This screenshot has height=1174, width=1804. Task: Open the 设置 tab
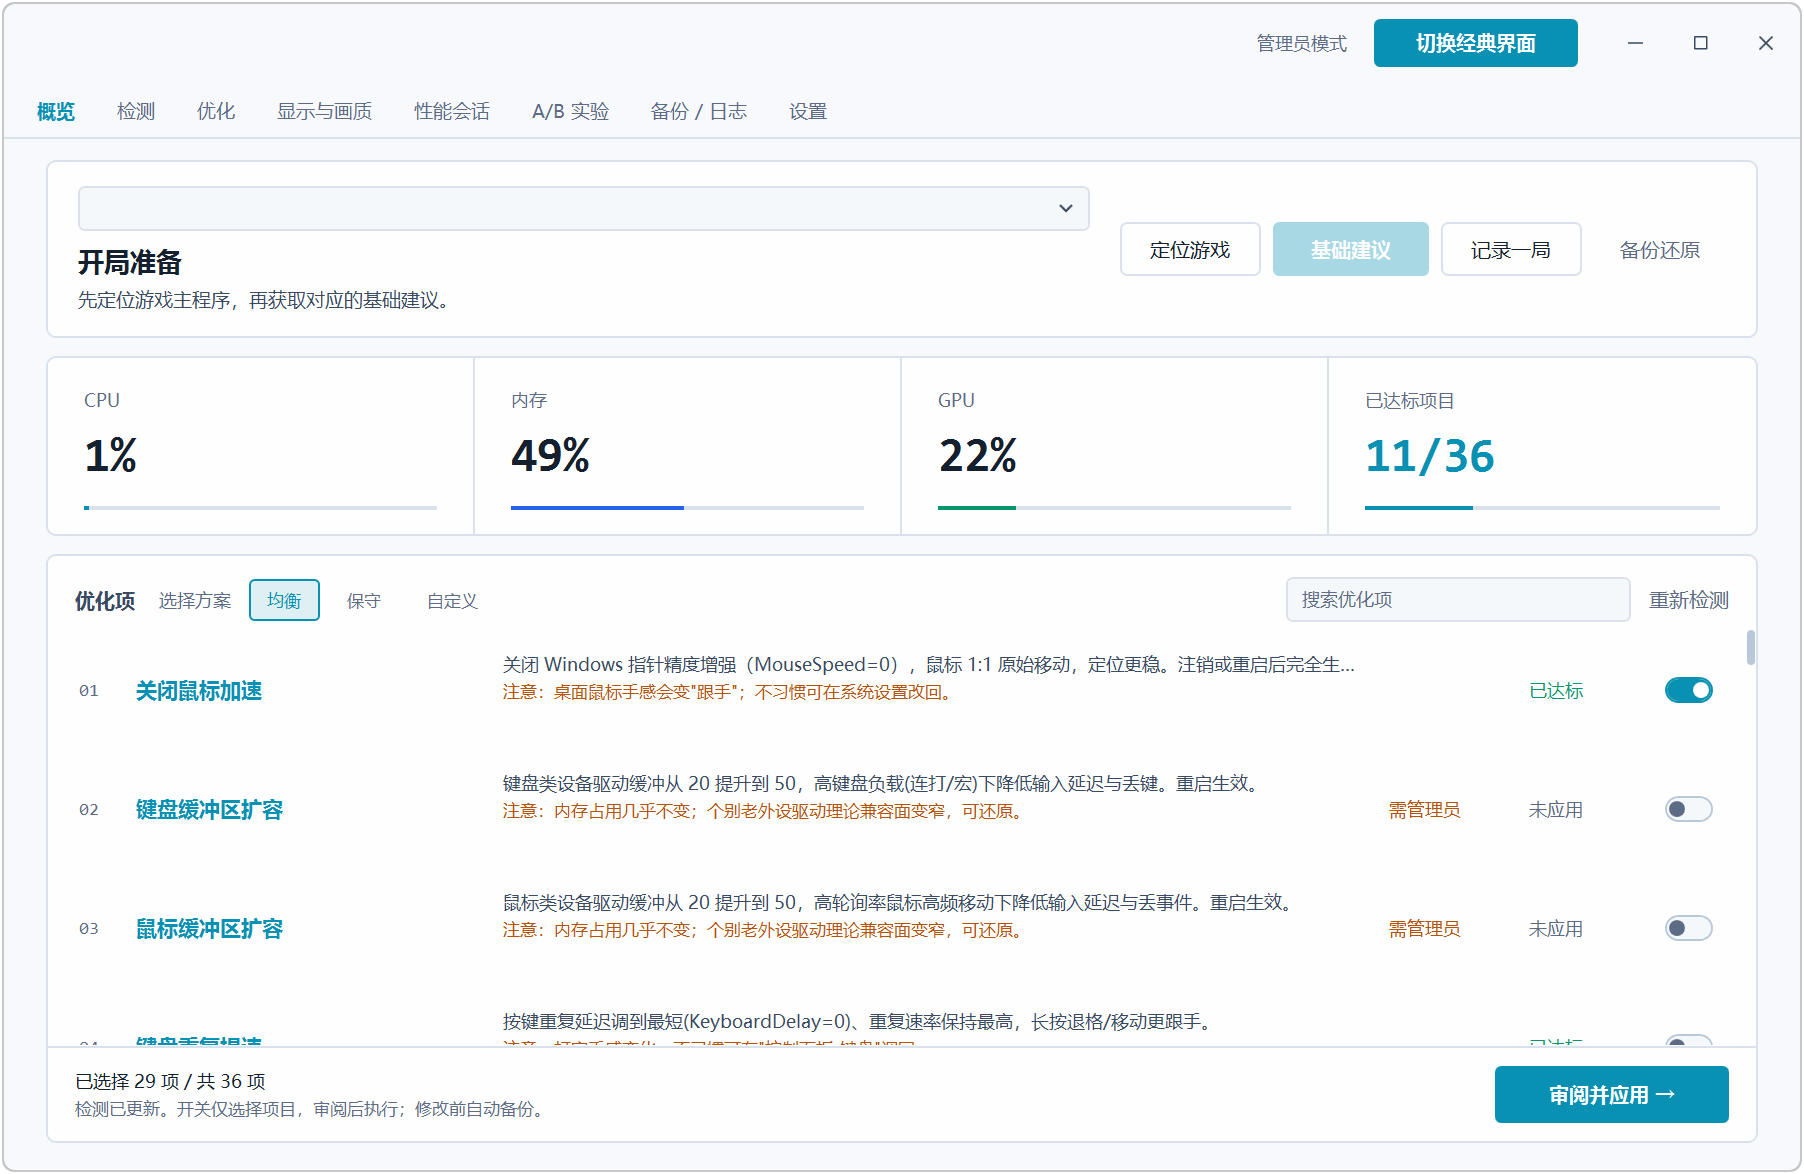pos(808,111)
